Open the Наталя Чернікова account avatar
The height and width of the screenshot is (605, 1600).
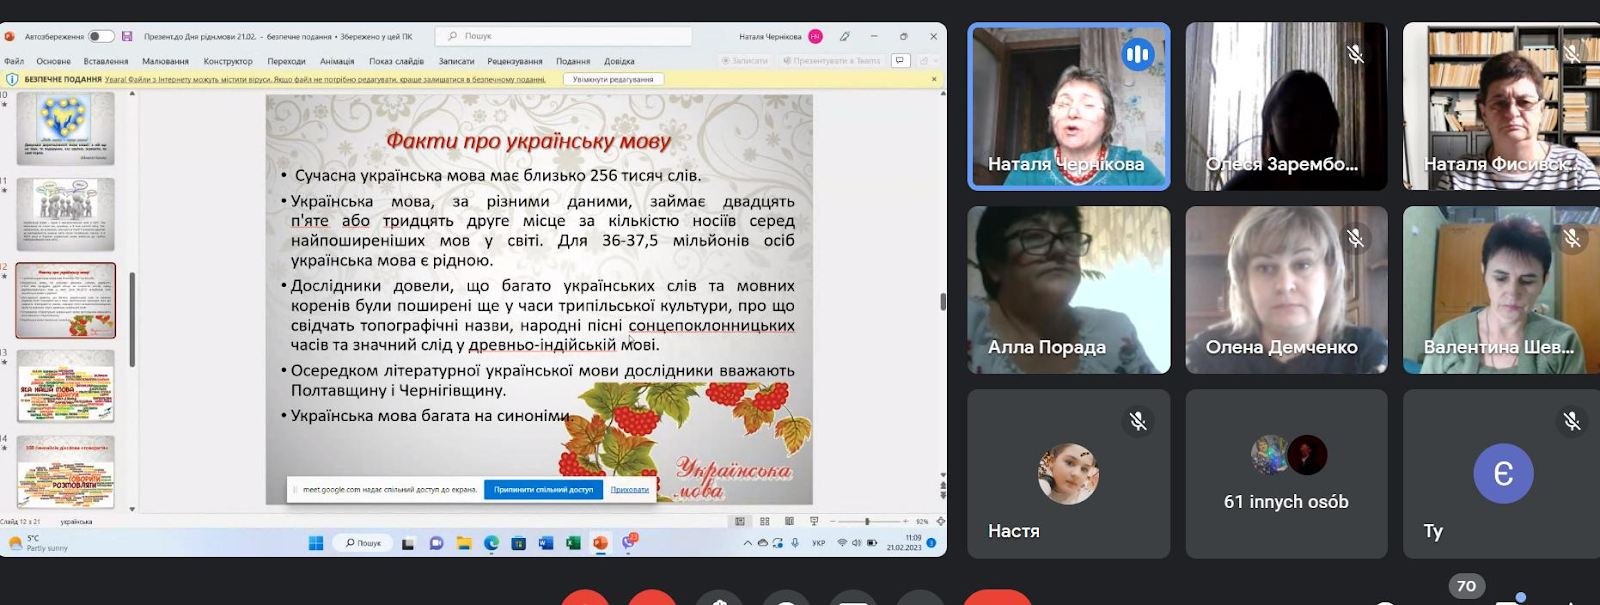tap(816, 36)
